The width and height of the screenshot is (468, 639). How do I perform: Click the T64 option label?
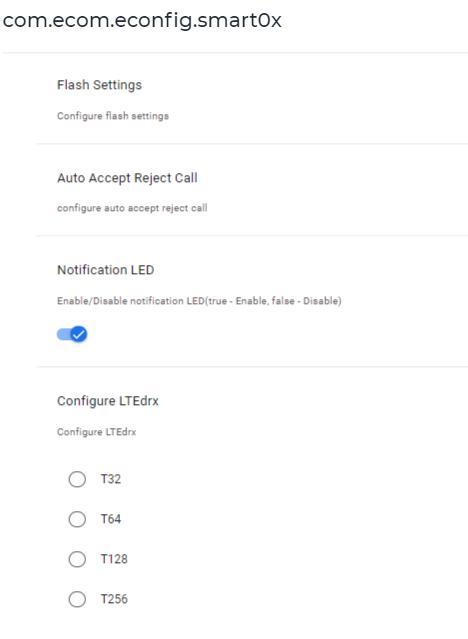coord(111,519)
